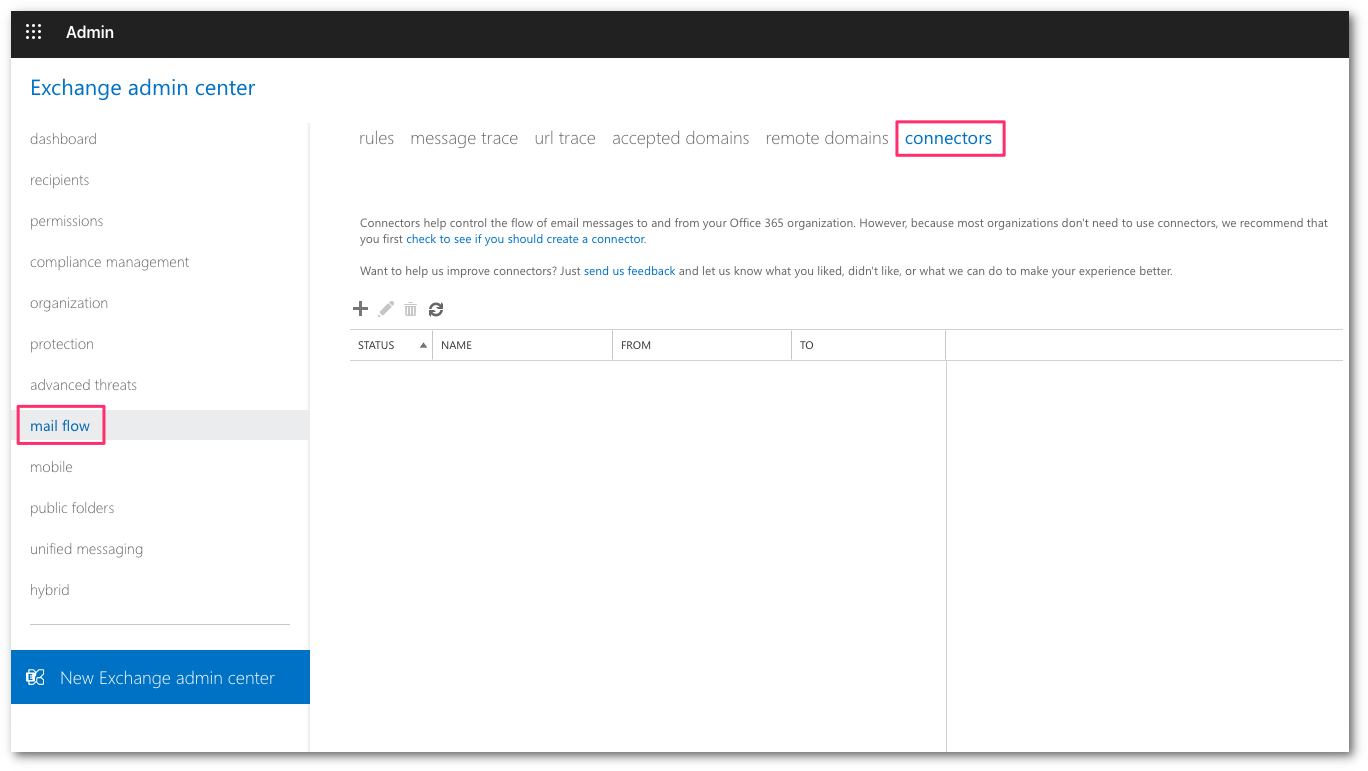Open the recipients section
The width and height of the screenshot is (1368, 771).
[59, 180]
